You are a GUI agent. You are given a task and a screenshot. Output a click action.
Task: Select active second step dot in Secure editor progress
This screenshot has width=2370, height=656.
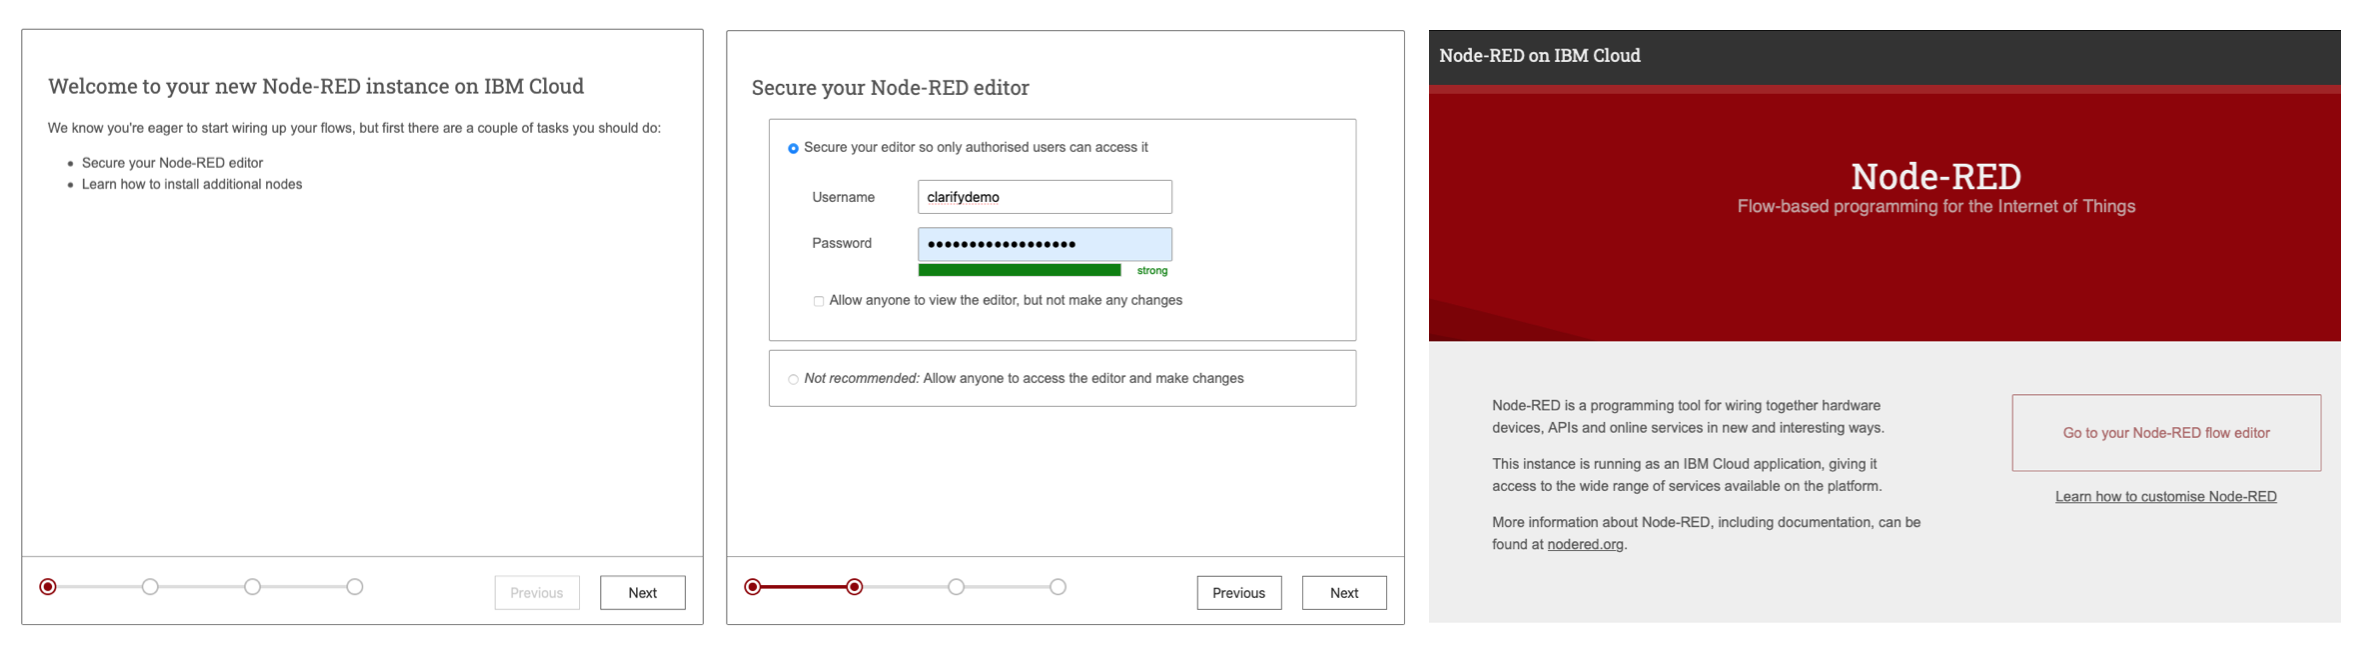(854, 587)
